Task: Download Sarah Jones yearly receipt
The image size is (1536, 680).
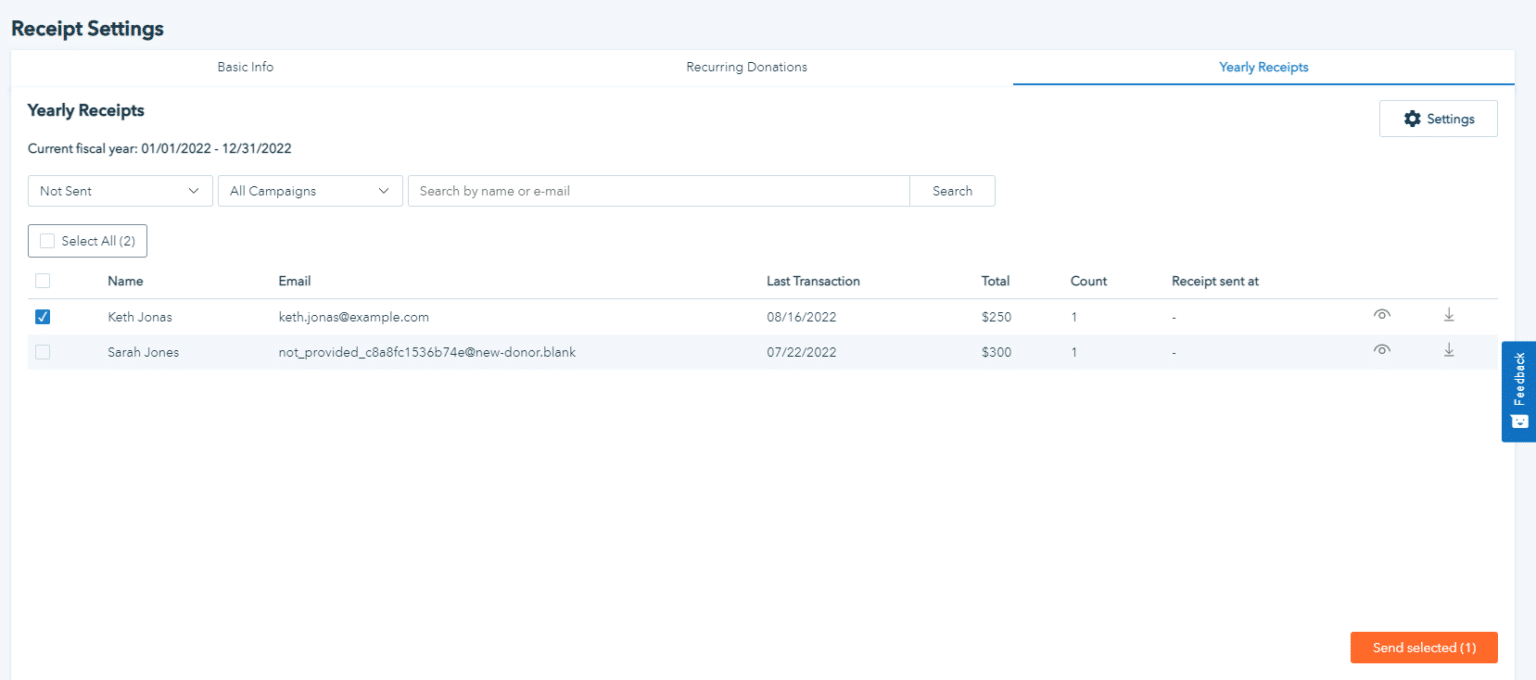Action: tap(1449, 350)
